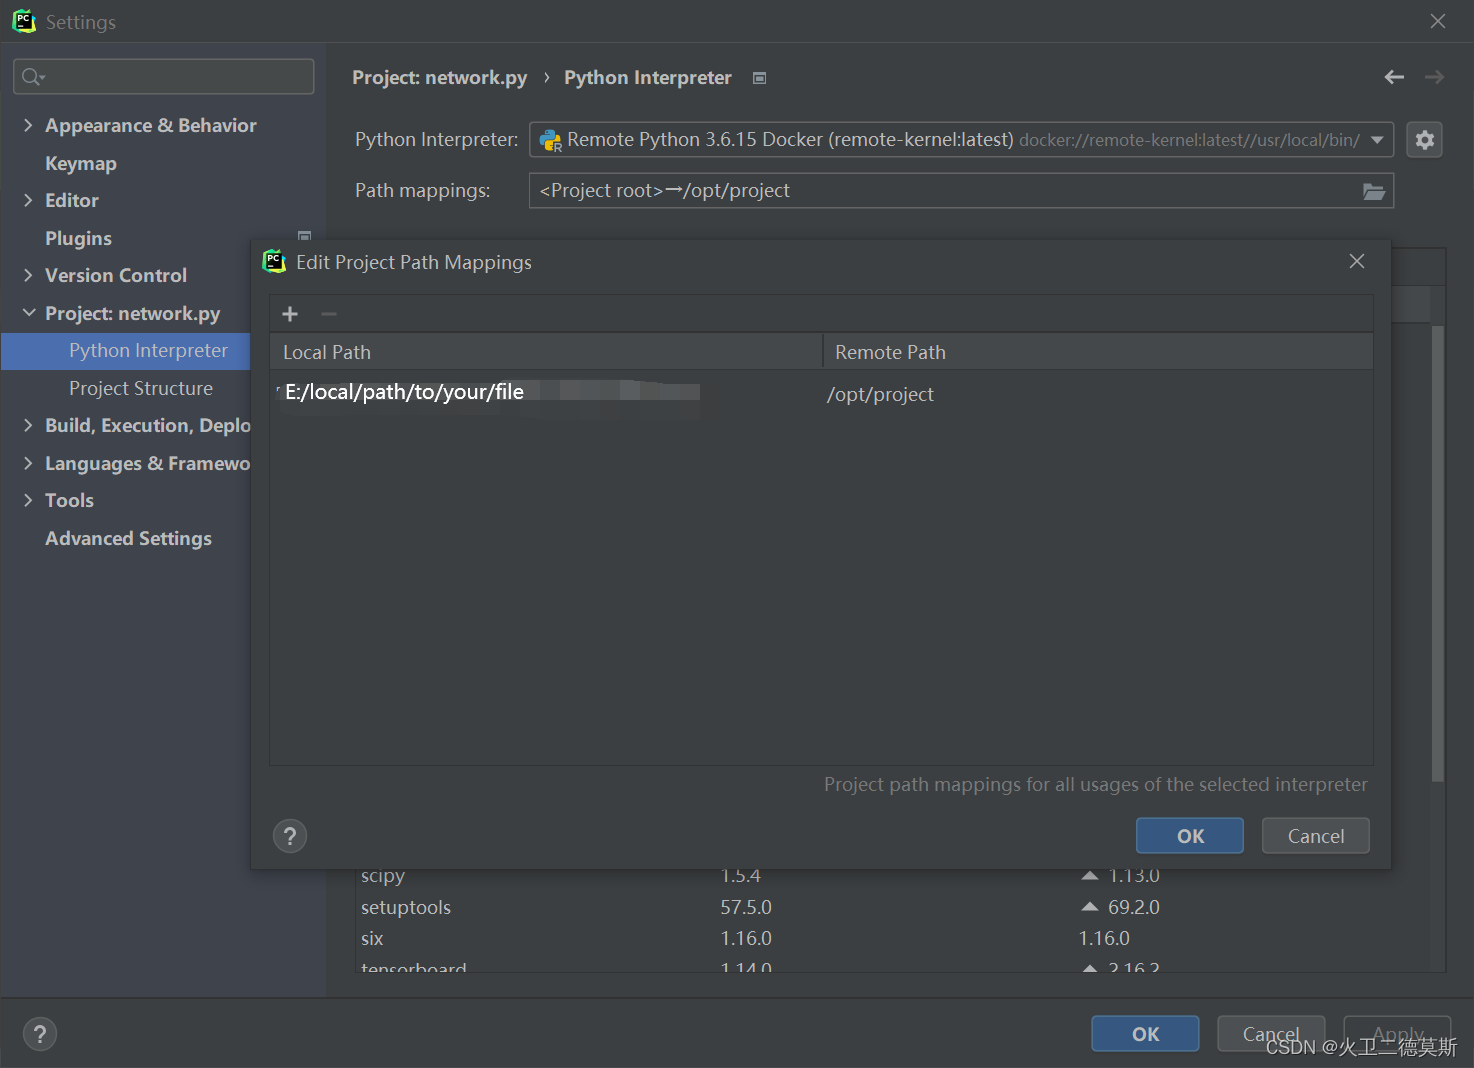1474x1068 pixels.
Task: Browse path mappings via the folder icon
Action: pos(1373,190)
